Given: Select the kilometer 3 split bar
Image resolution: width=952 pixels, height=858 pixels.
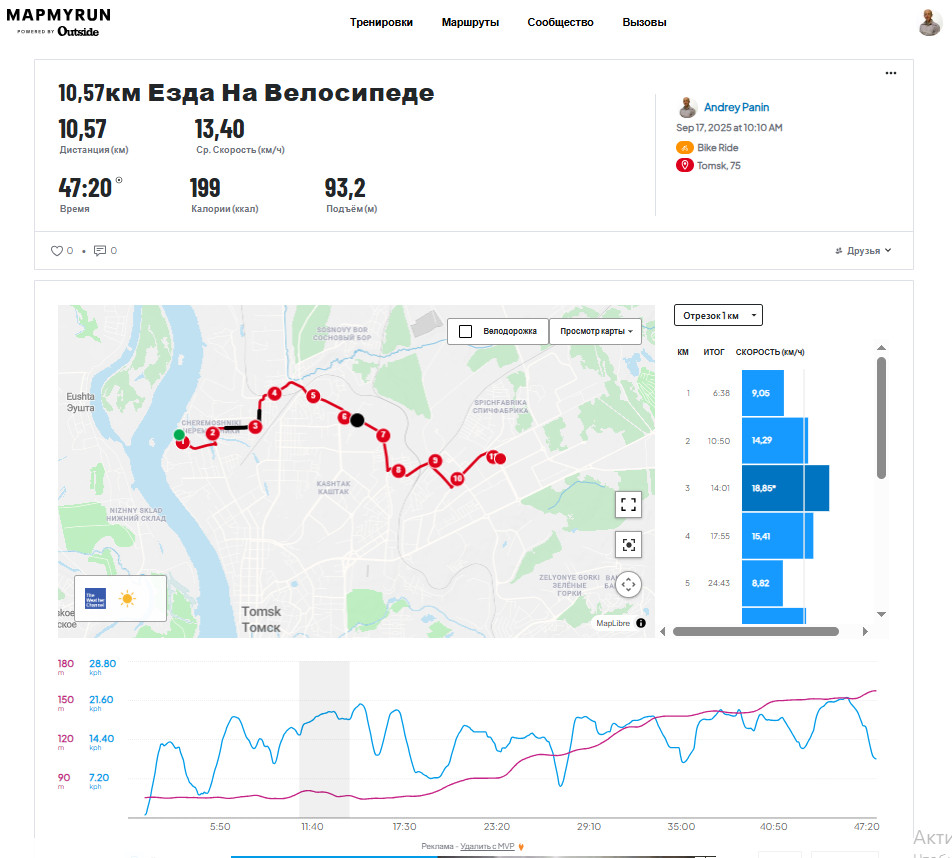Looking at the screenshot, I should [x=785, y=488].
